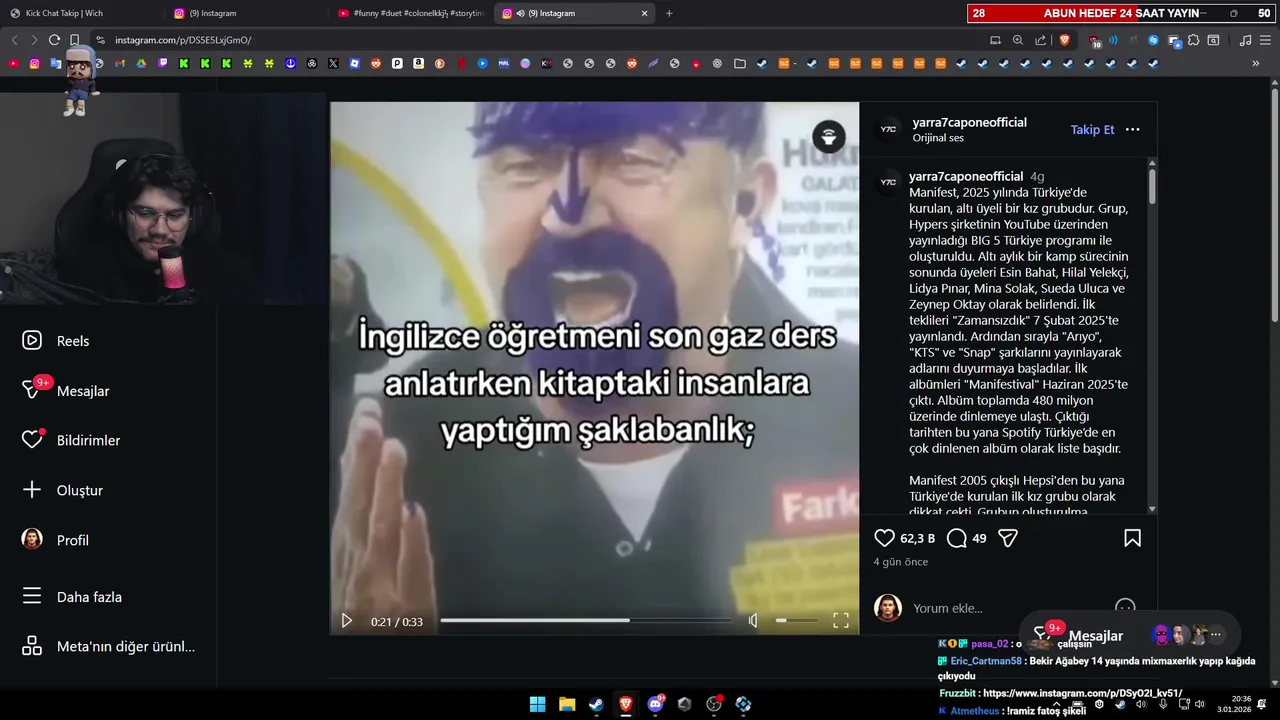Open Windows Start menu
Viewport: 1280px width, 720px height.
click(x=537, y=704)
